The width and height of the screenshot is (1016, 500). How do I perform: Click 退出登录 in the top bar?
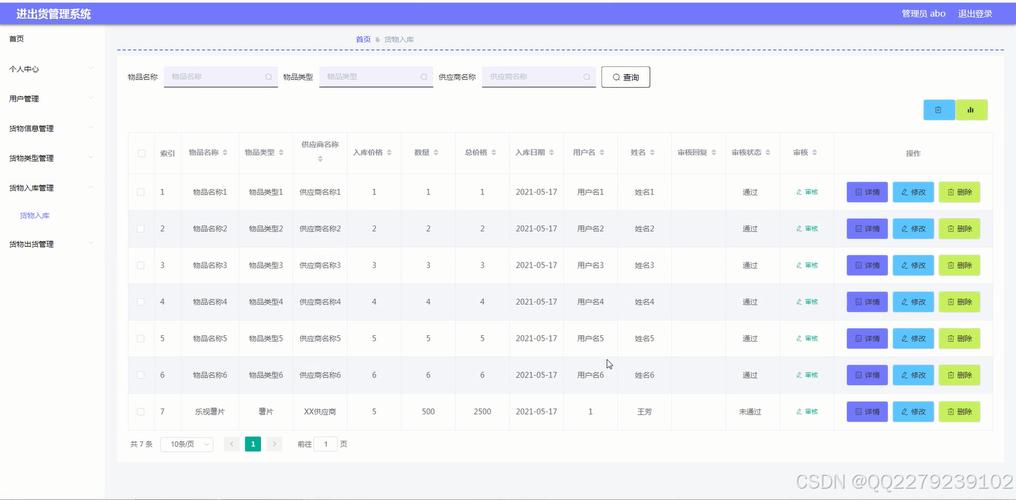(x=975, y=14)
